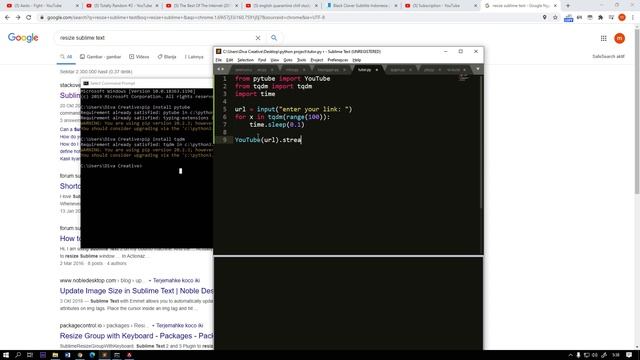The height and width of the screenshot is (360, 640).
Task: Click the Google search magnifier button
Action: pyautogui.click(x=274, y=38)
